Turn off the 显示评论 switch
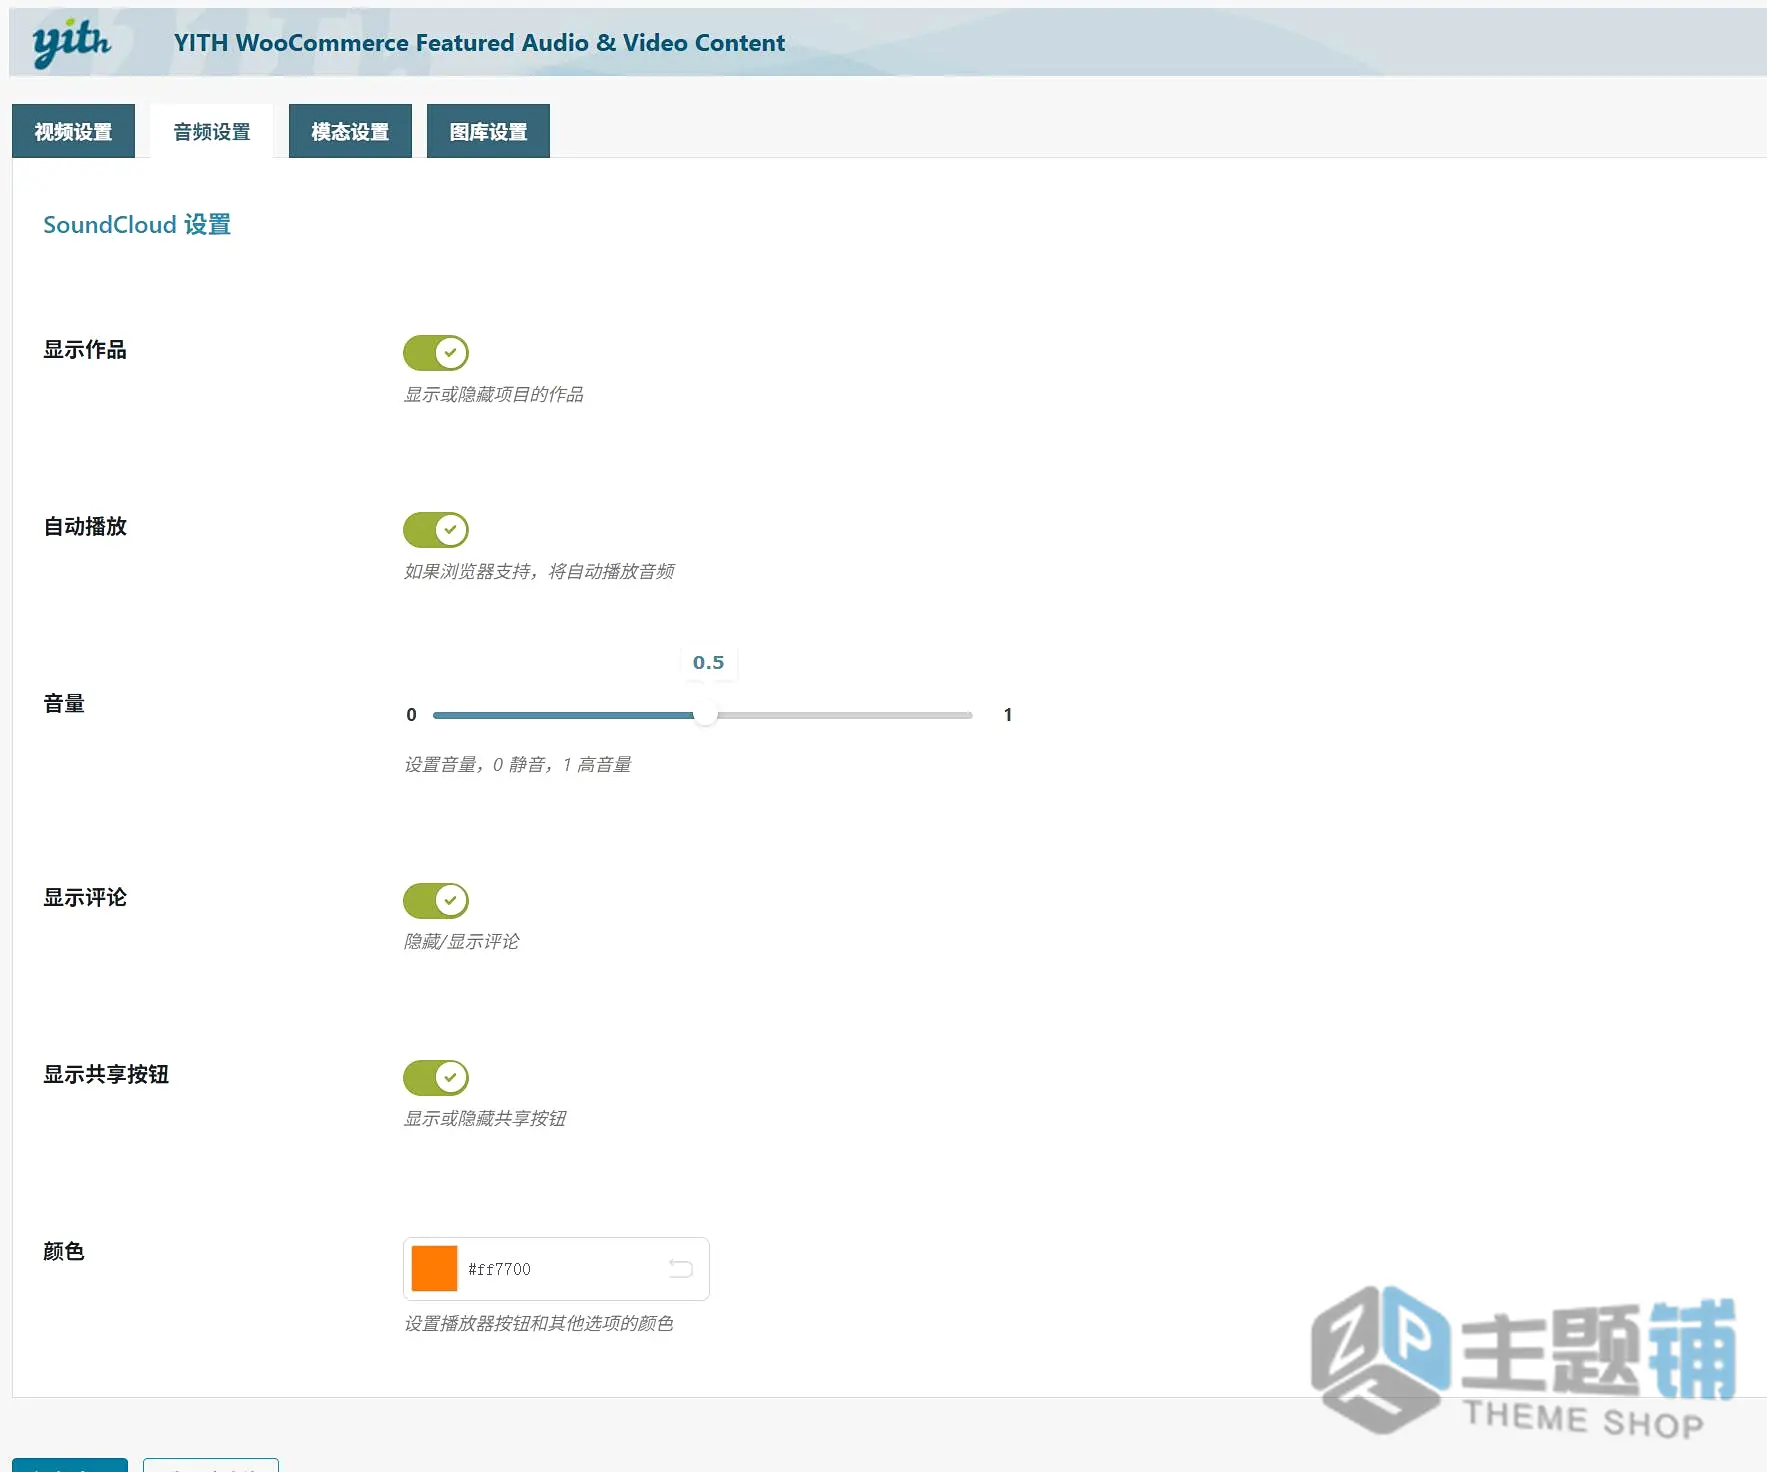The width and height of the screenshot is (1767, 1472). pyautogui.click(x=436, y=900)
